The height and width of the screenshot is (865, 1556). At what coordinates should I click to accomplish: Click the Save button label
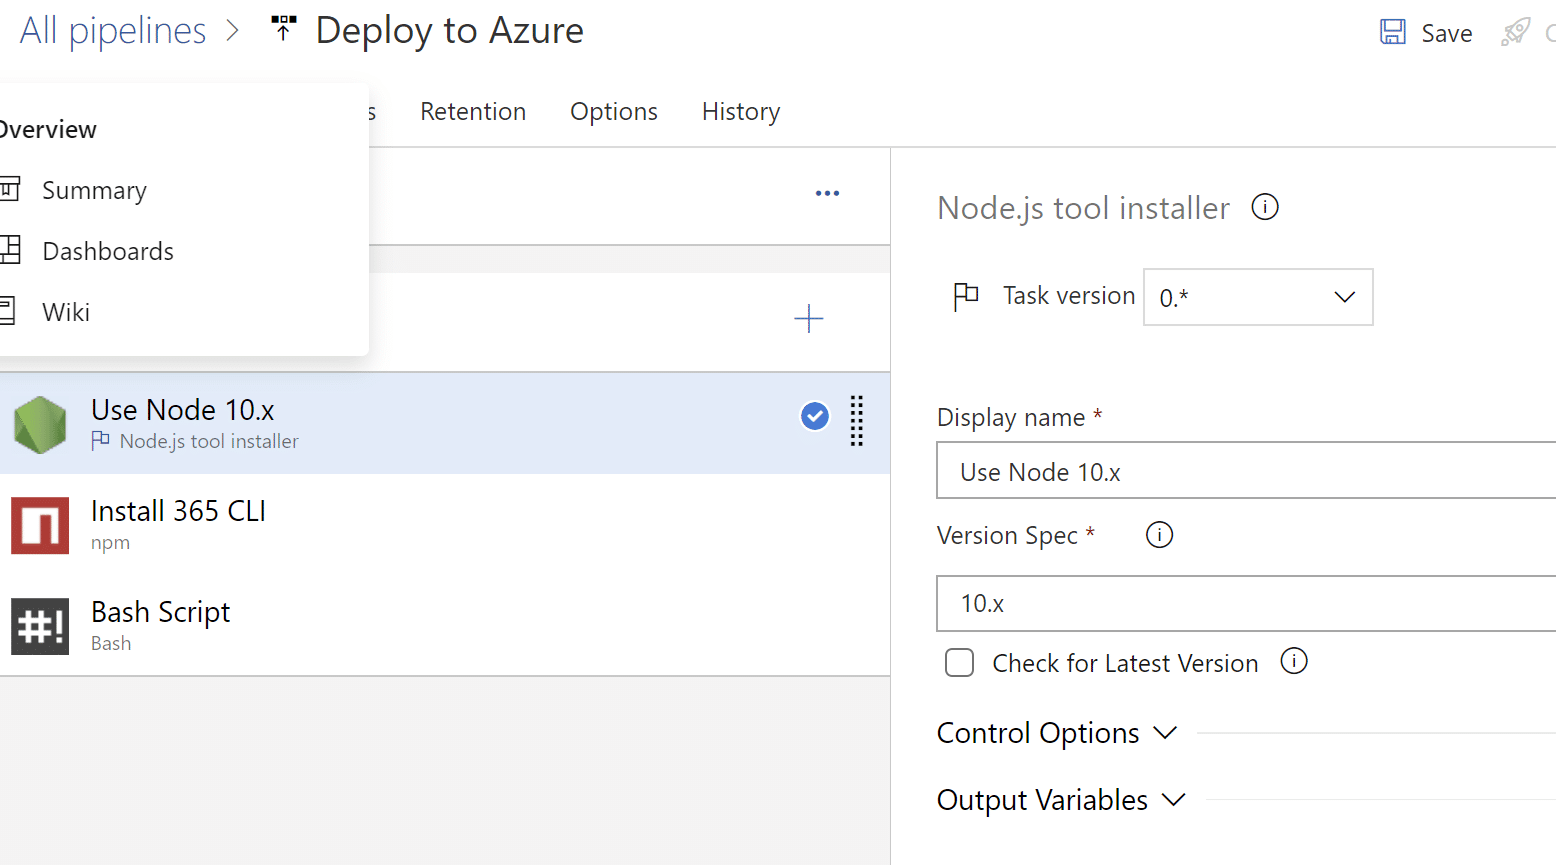tap(1447, 33)
